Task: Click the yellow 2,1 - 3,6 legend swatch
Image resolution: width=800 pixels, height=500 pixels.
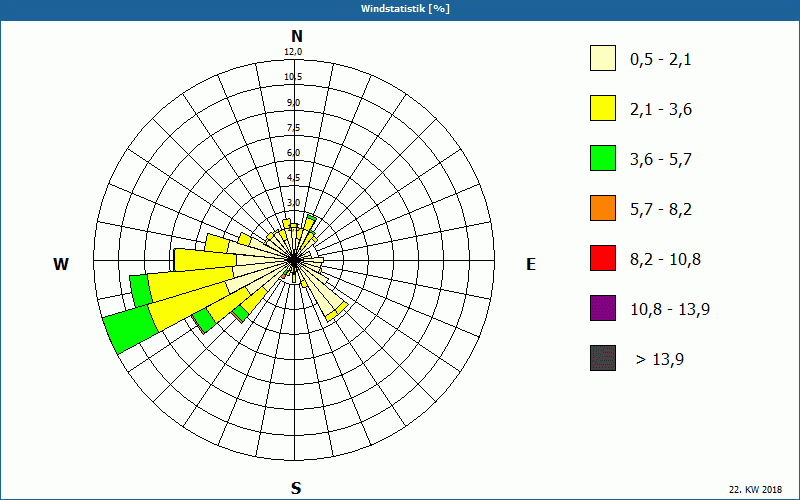Action: pyautogui.click(x=603, y=108)
